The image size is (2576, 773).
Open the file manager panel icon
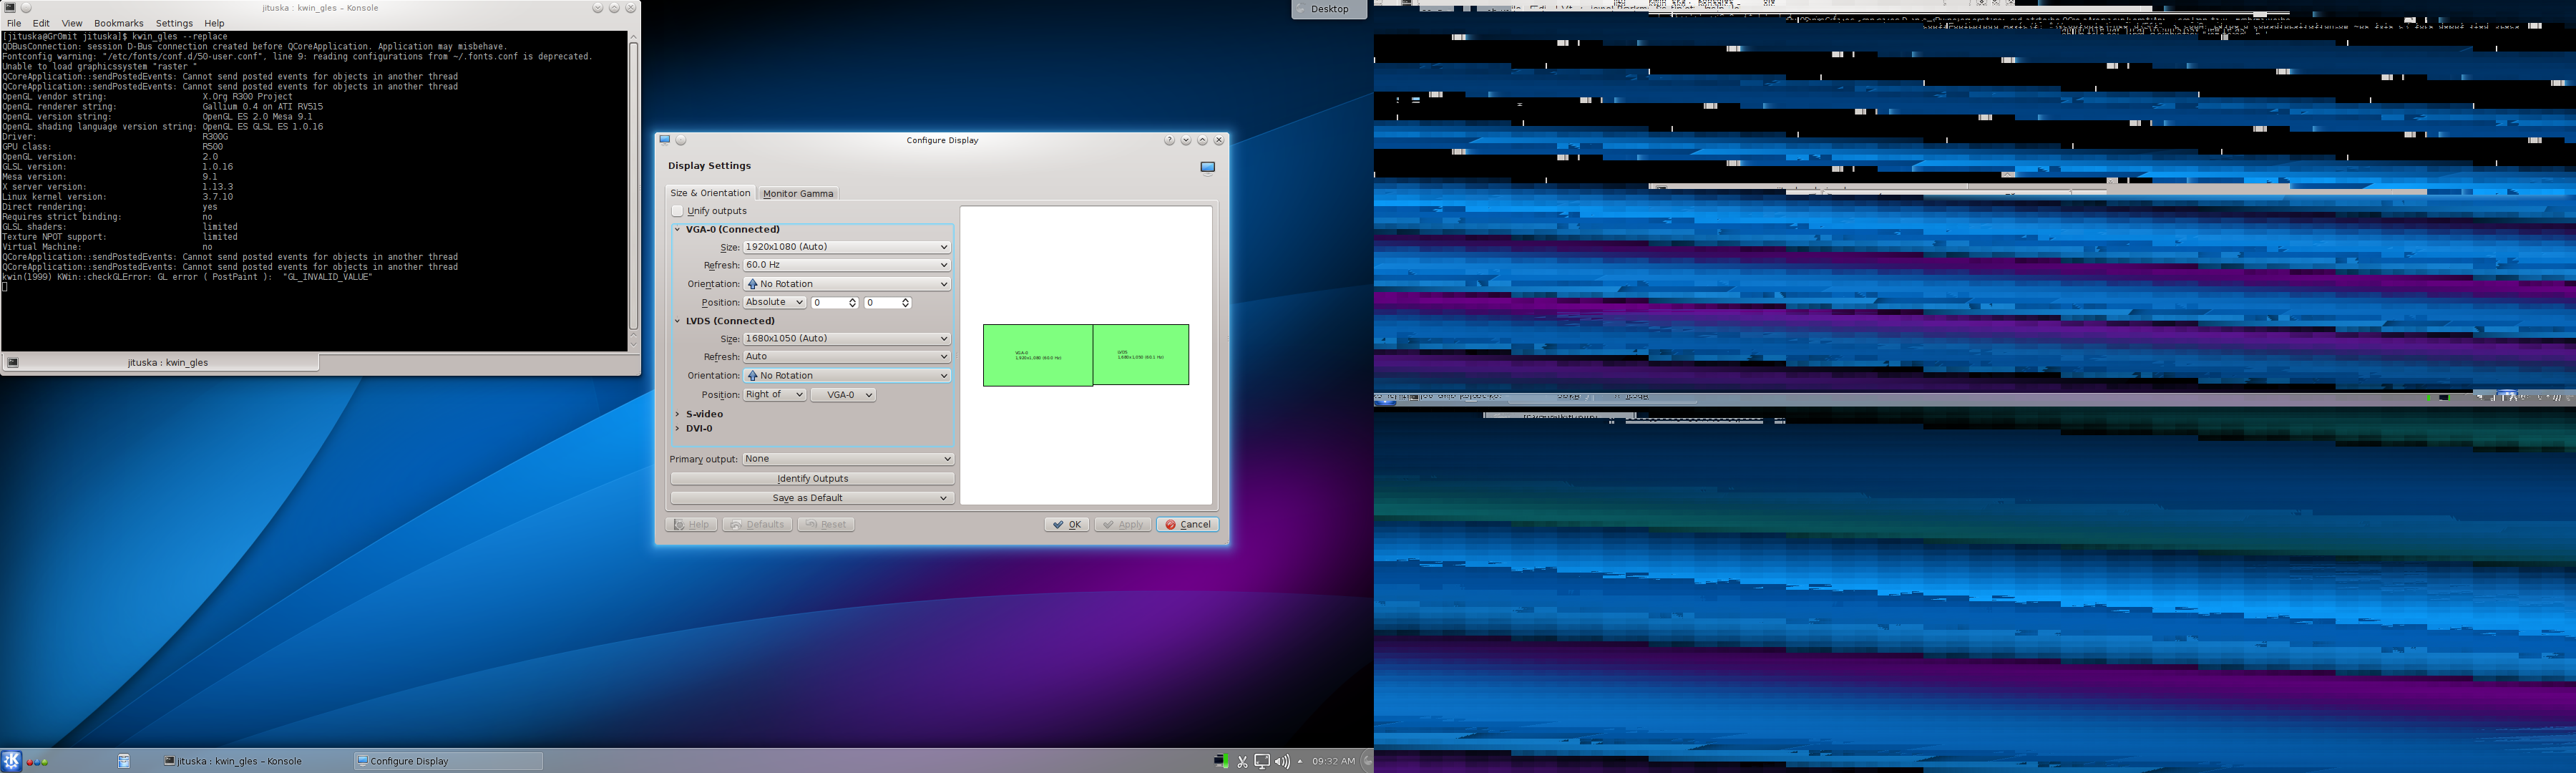tap(124, 761)
